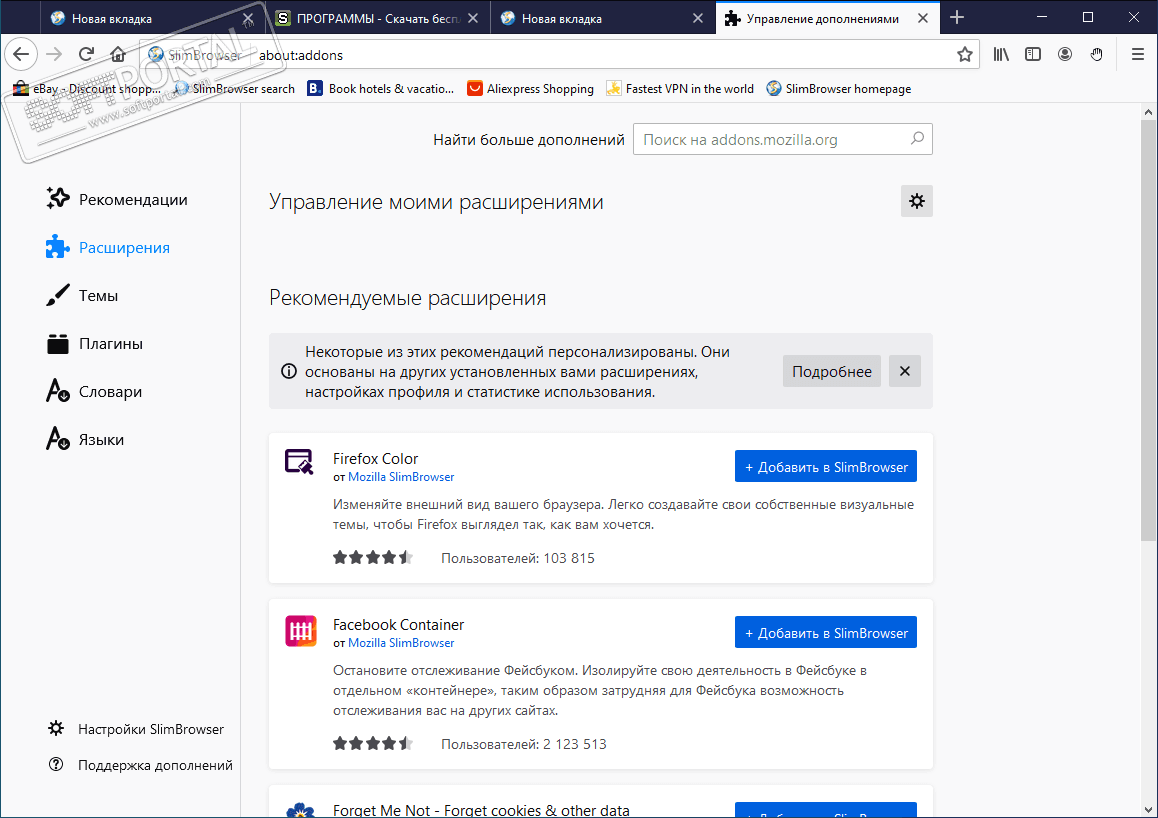
Task: Open the hamburger application menu
Action: tap(1137, 54)
